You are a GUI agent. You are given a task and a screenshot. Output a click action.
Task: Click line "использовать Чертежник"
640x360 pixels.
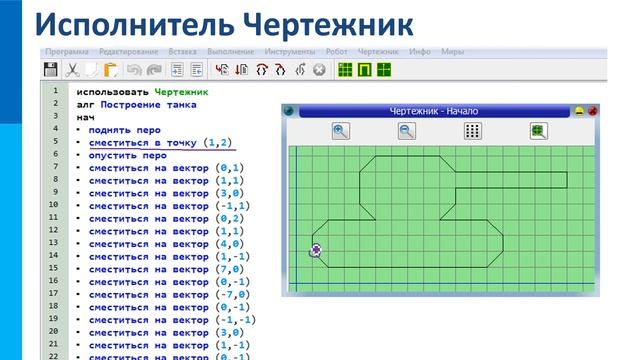[x=142, y=92]
